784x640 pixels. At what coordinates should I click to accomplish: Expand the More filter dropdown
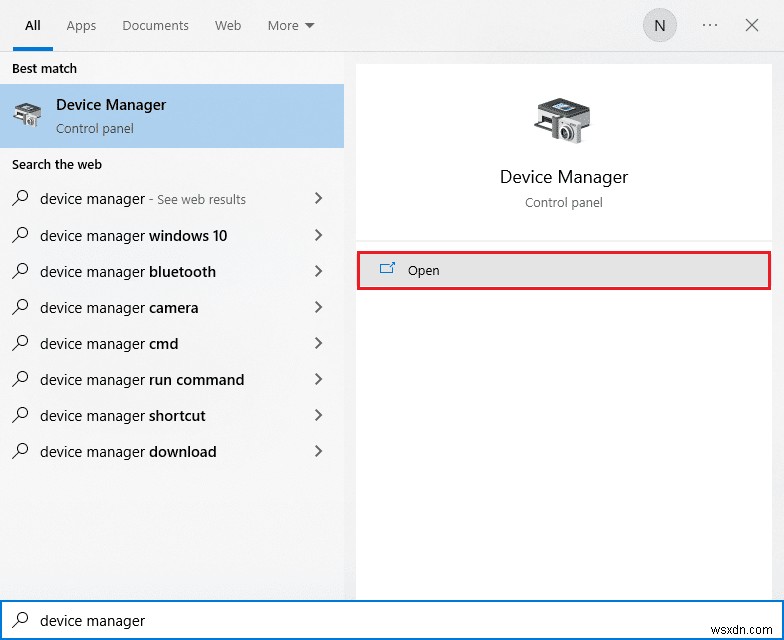pyautogui.click(x=291, y=26)
